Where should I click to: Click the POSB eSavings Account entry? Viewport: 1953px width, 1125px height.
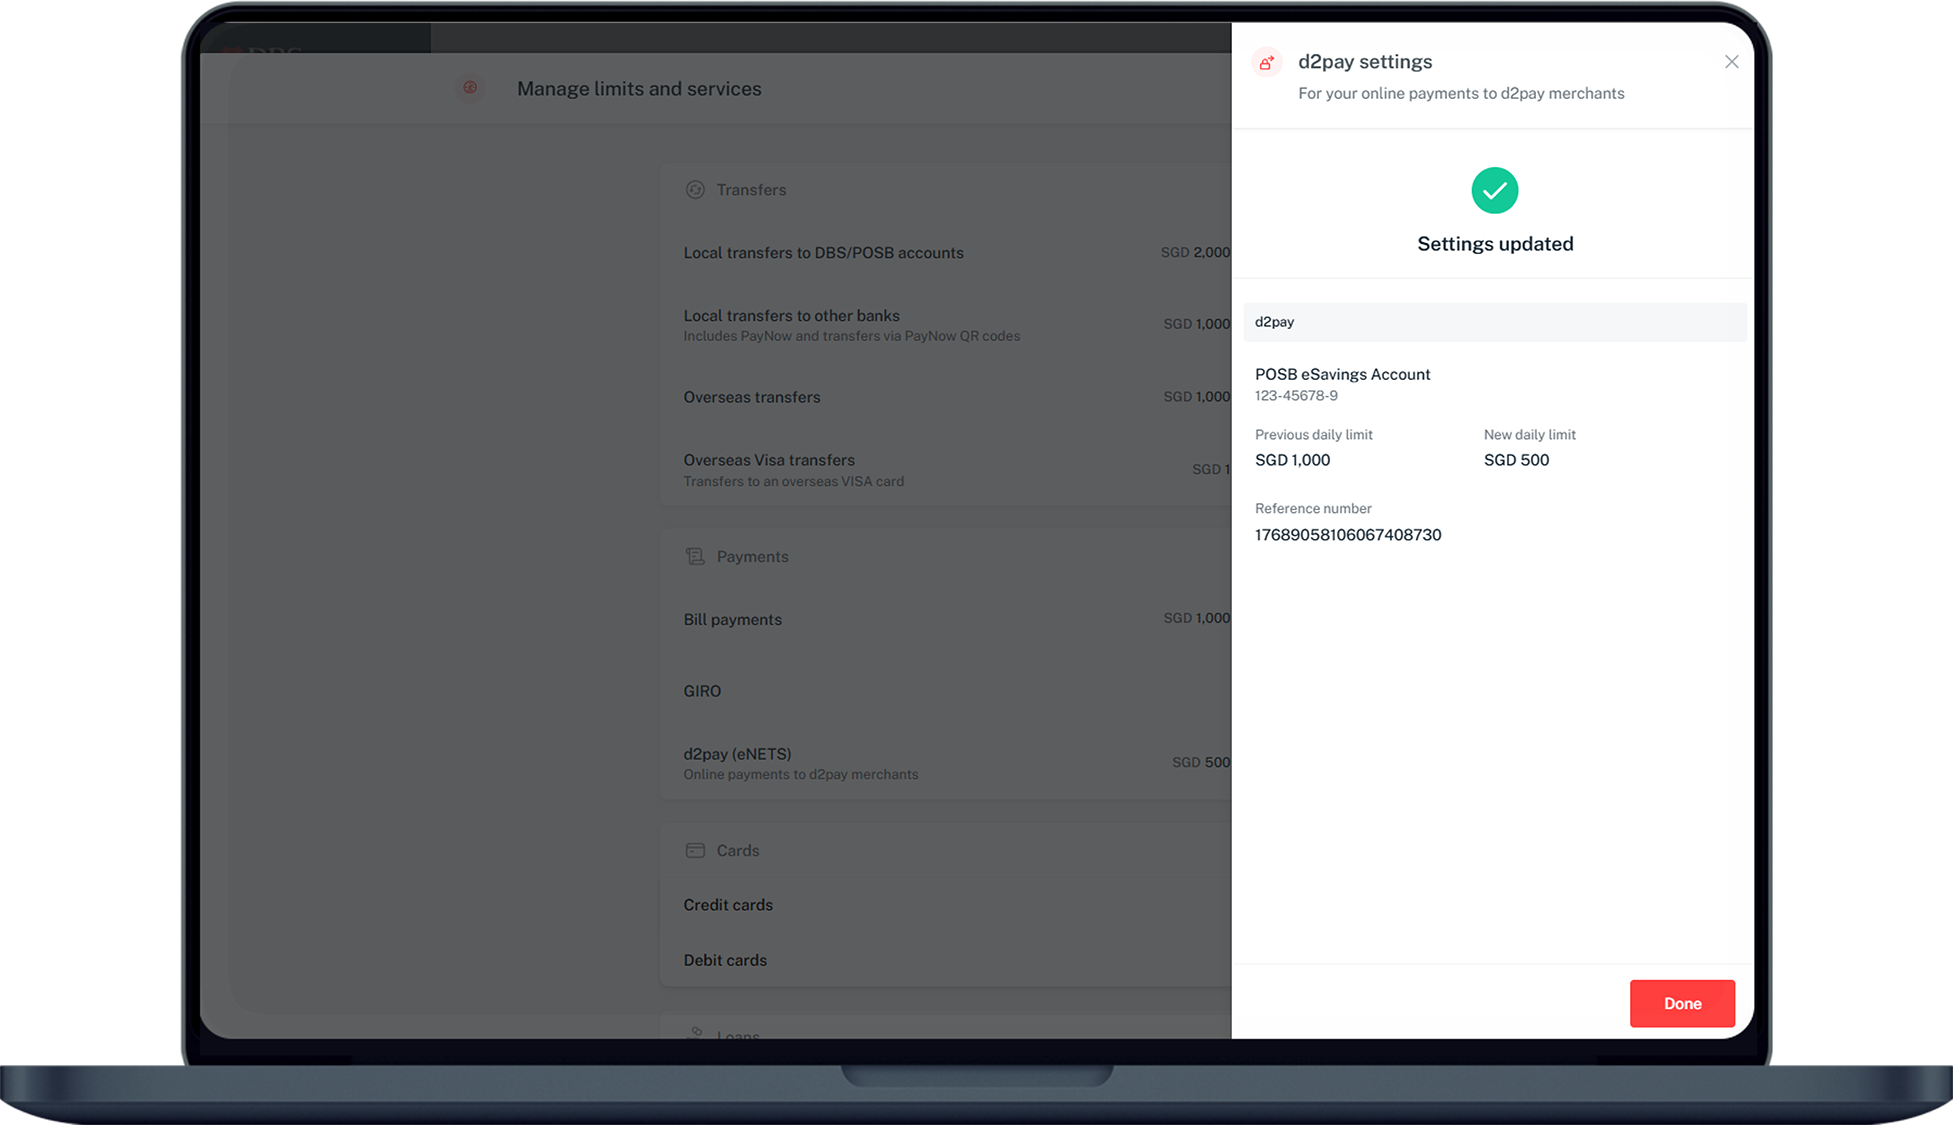[x=1342, y=375]
